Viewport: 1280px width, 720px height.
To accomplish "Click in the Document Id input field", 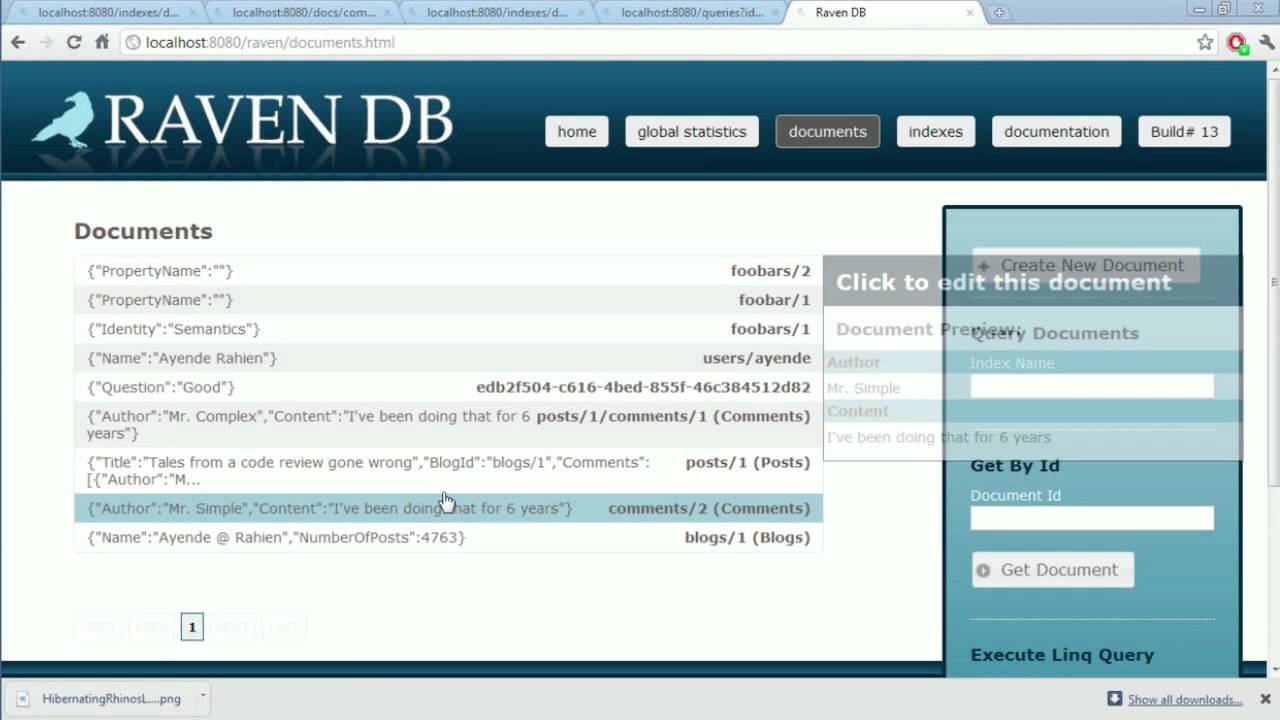I will 1092,518.
